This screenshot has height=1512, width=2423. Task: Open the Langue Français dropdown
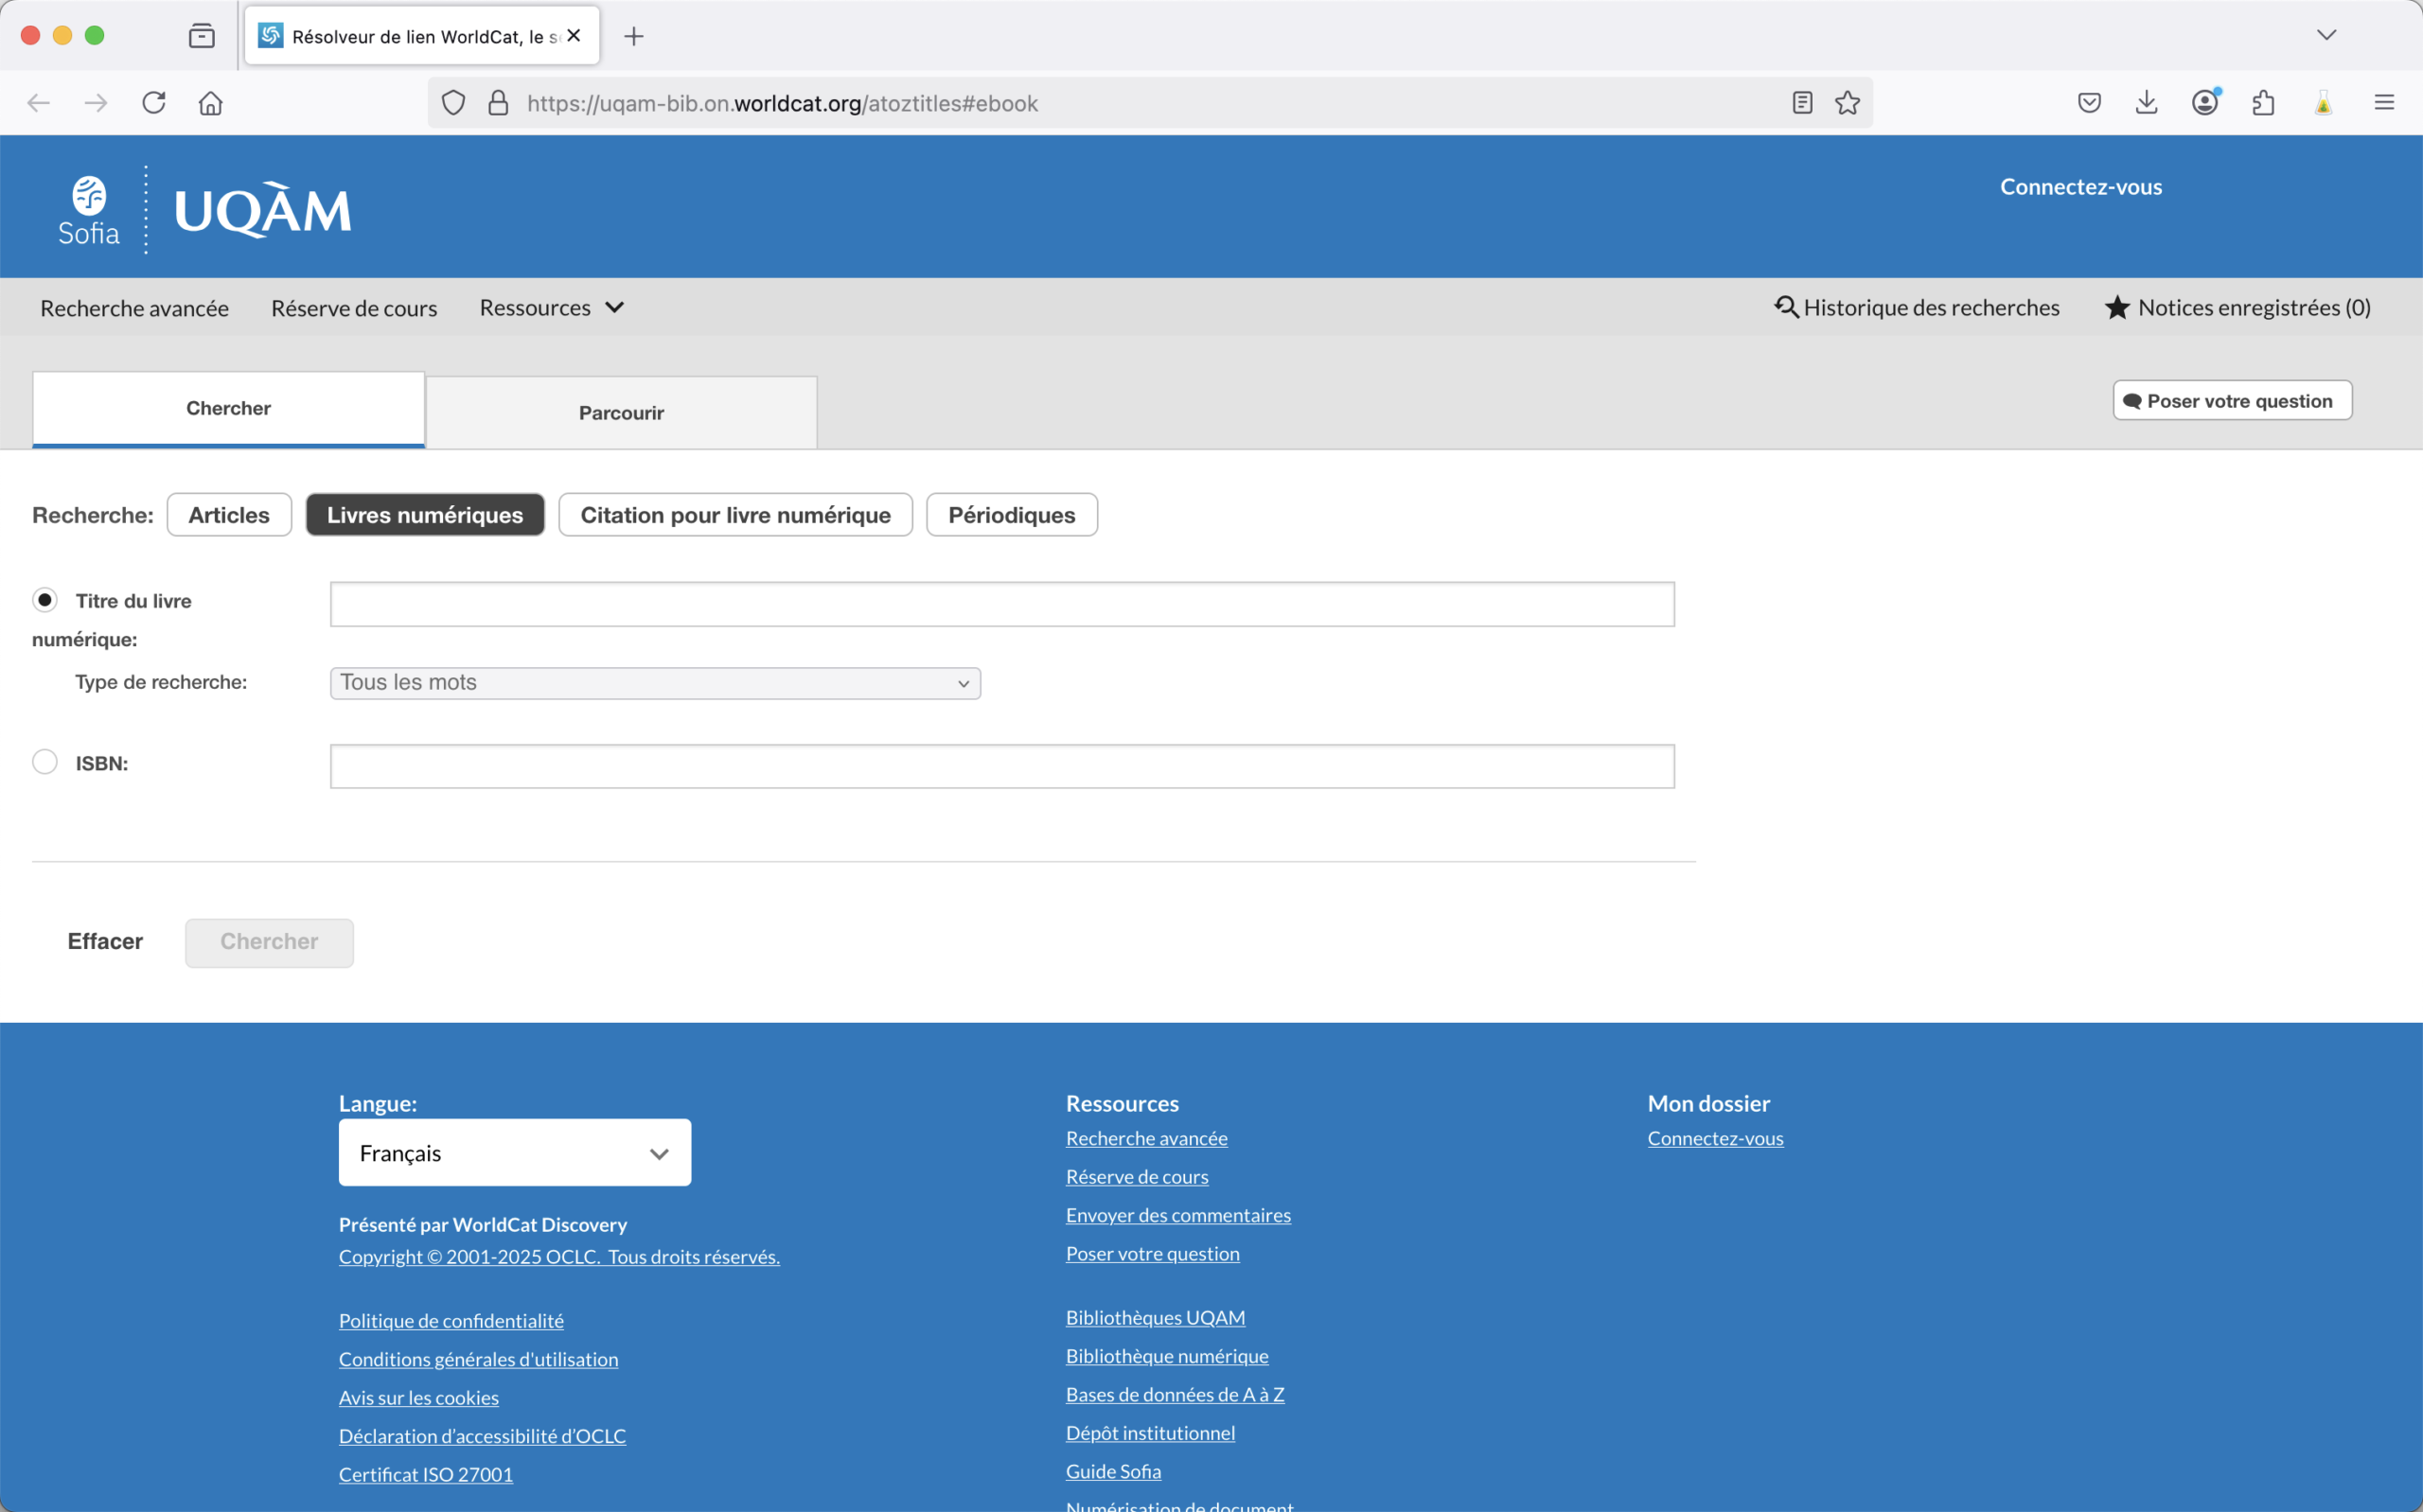[x=515, y=1153]
